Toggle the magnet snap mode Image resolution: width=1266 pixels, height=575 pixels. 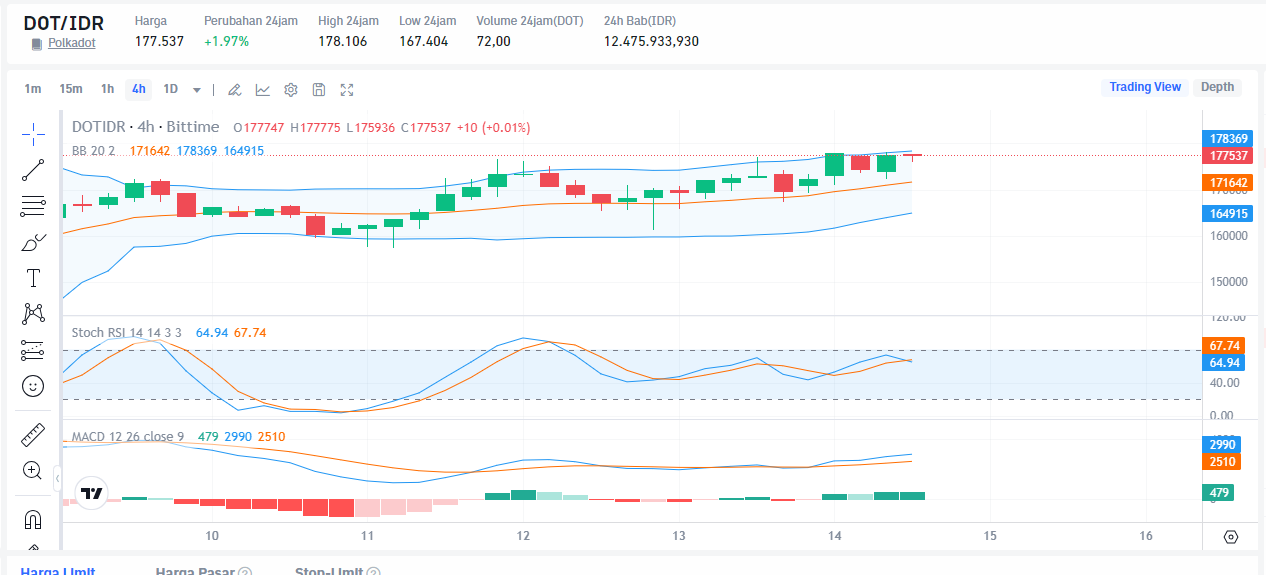point(33,520)
